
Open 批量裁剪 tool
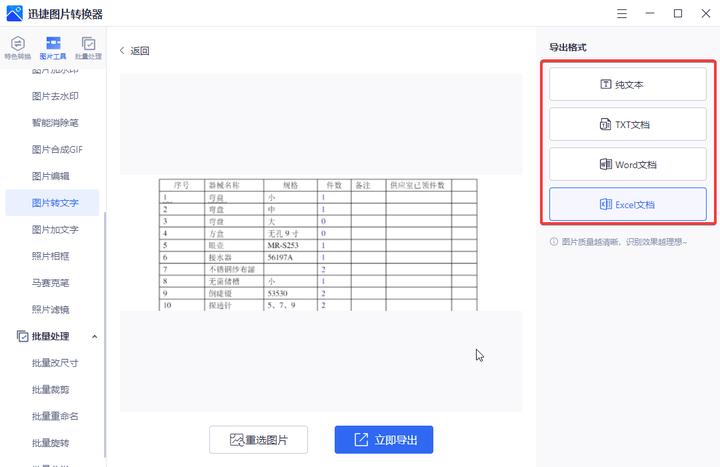tap(51, 389)
